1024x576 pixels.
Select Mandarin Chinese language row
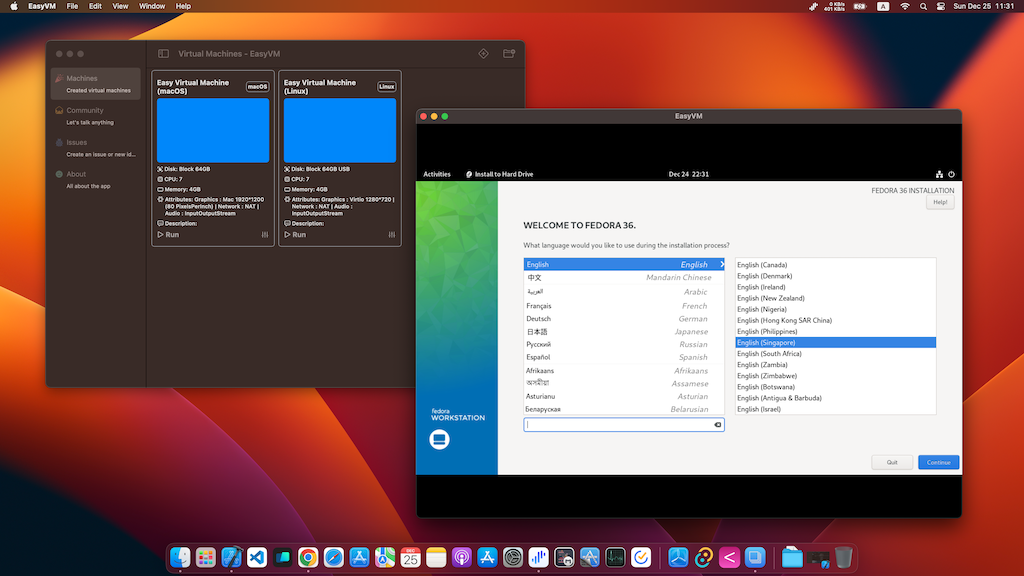tap(624, 278)
